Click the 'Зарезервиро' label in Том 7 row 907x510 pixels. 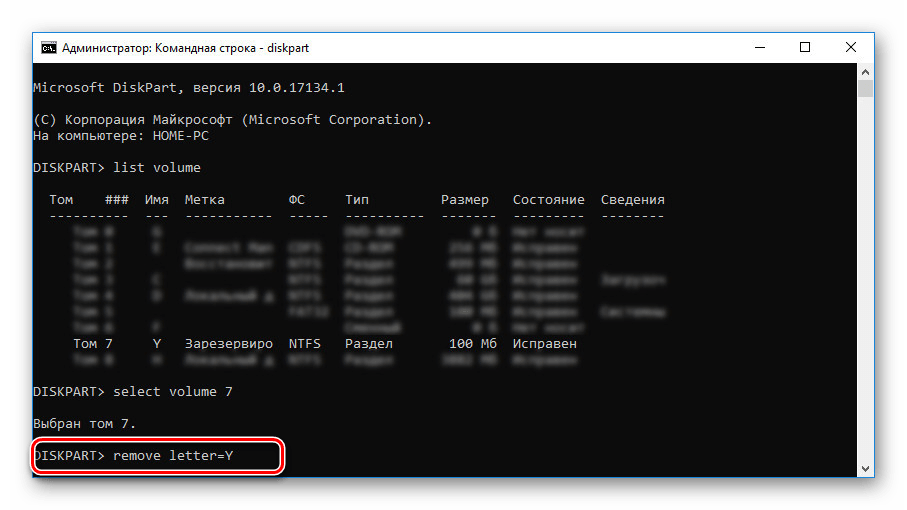point(228,344)
